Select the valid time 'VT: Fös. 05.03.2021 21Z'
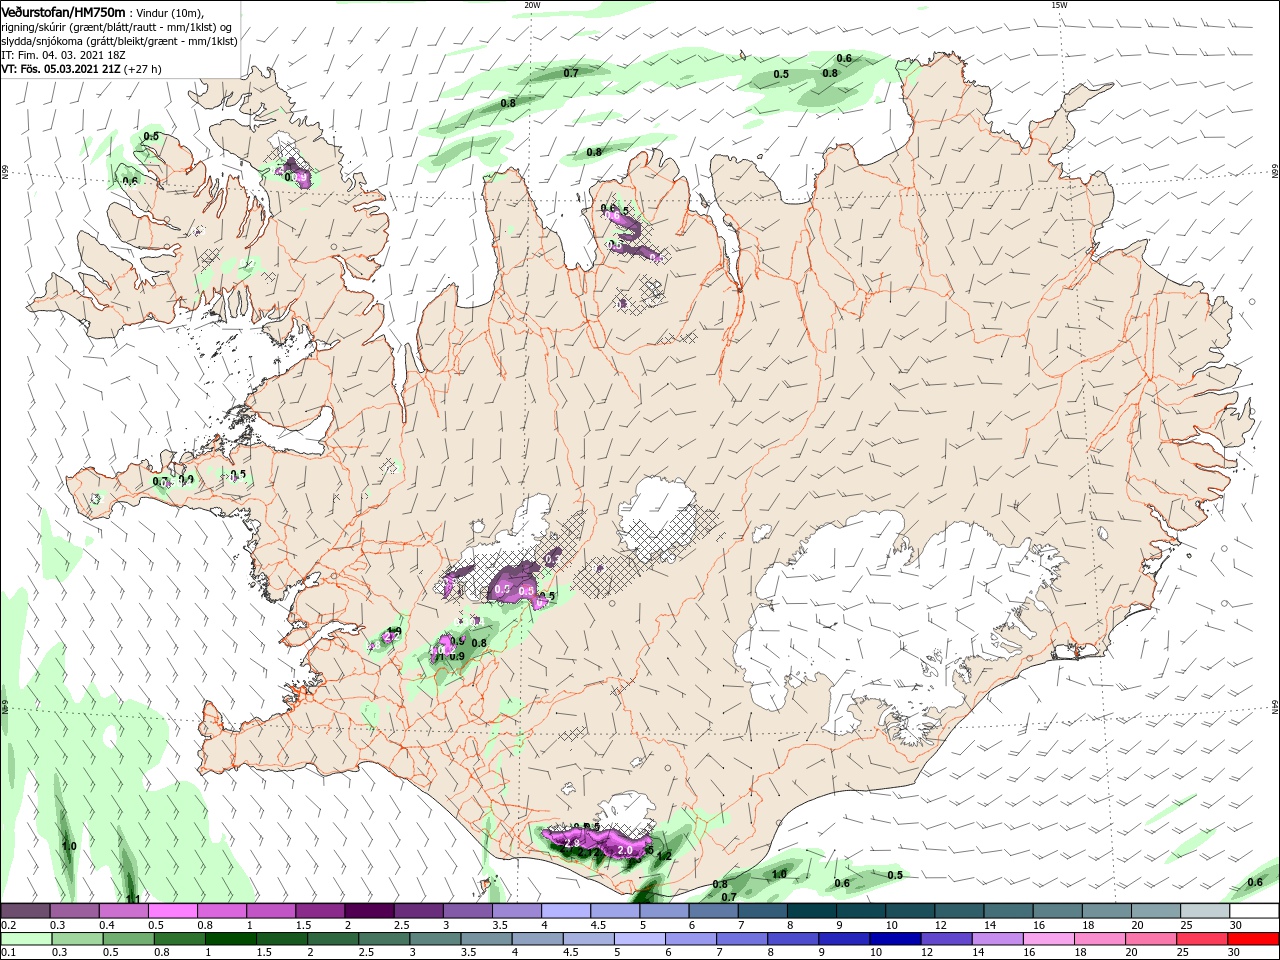This screenshot has width=1280, height=960. [x=62, y=70]
